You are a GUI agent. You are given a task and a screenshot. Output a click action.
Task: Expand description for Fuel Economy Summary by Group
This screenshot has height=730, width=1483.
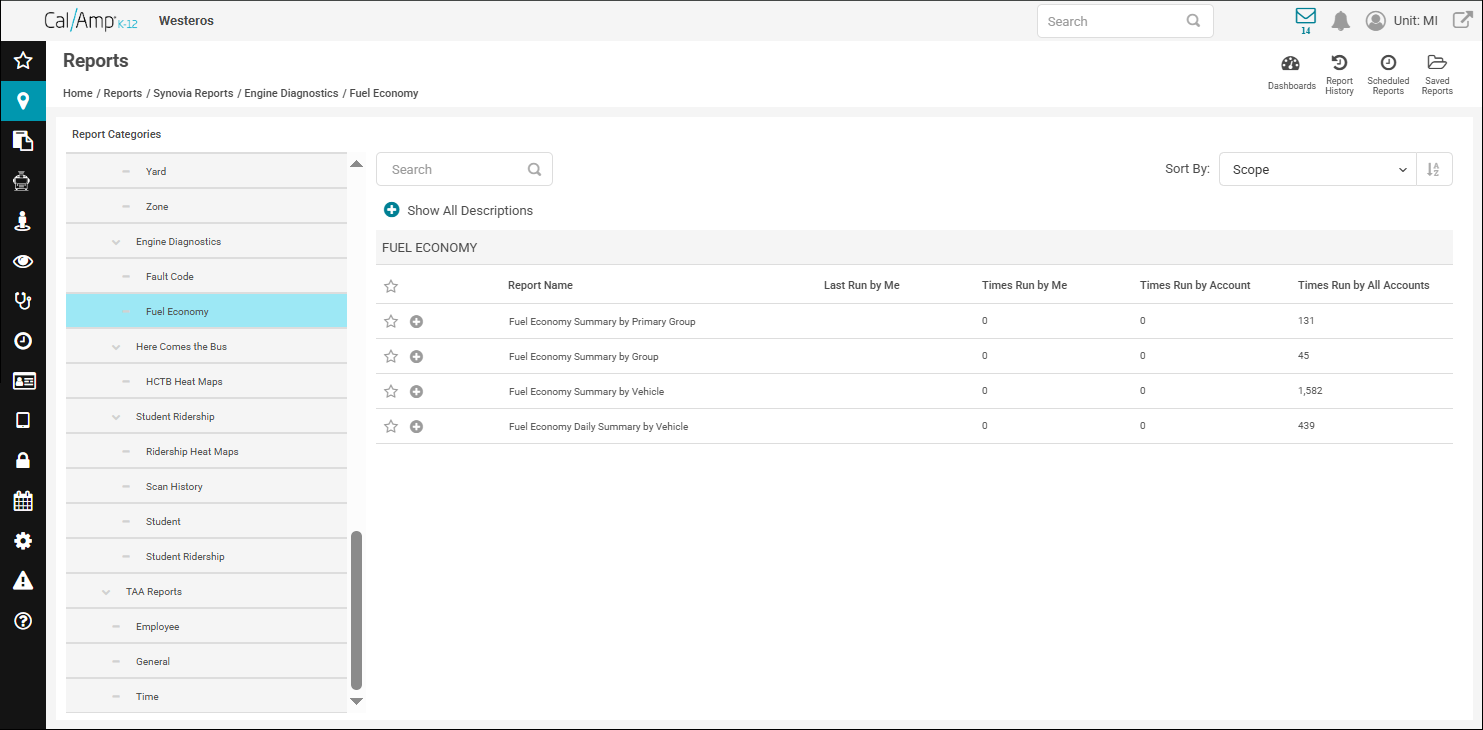[x=416, y=356]
